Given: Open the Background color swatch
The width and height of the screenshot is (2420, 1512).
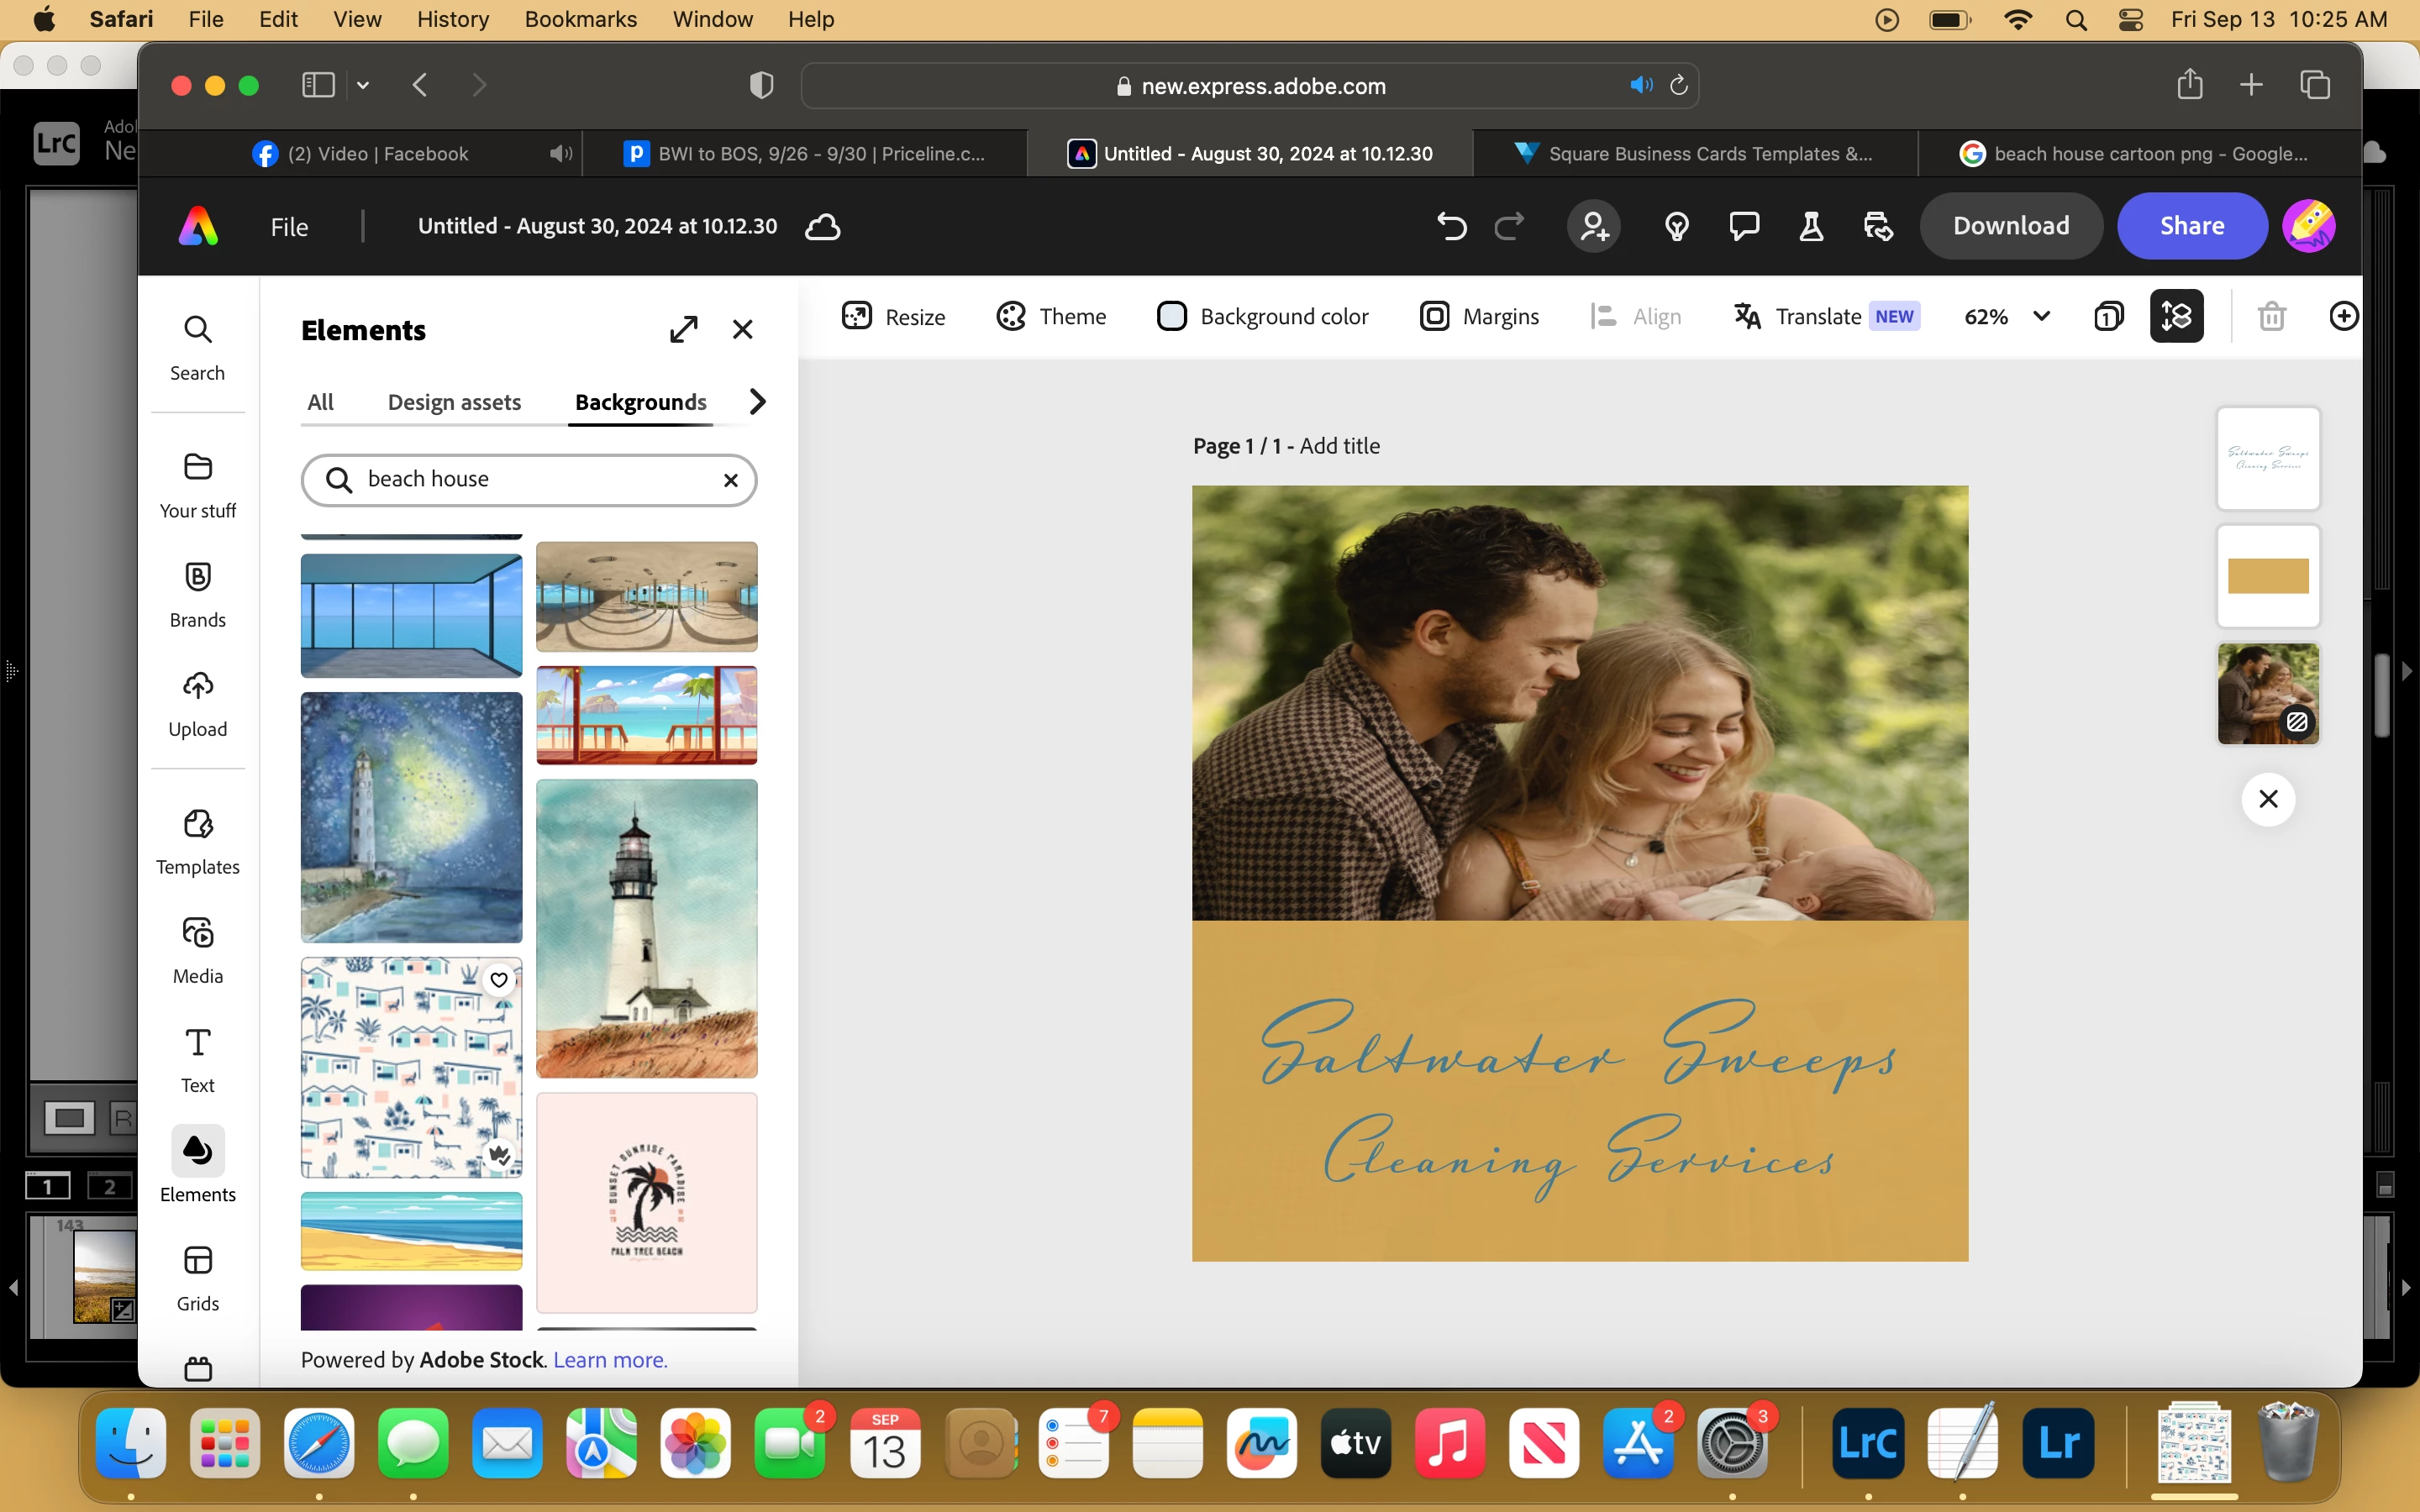Looking at the screenshot, I should (1171, 316).
